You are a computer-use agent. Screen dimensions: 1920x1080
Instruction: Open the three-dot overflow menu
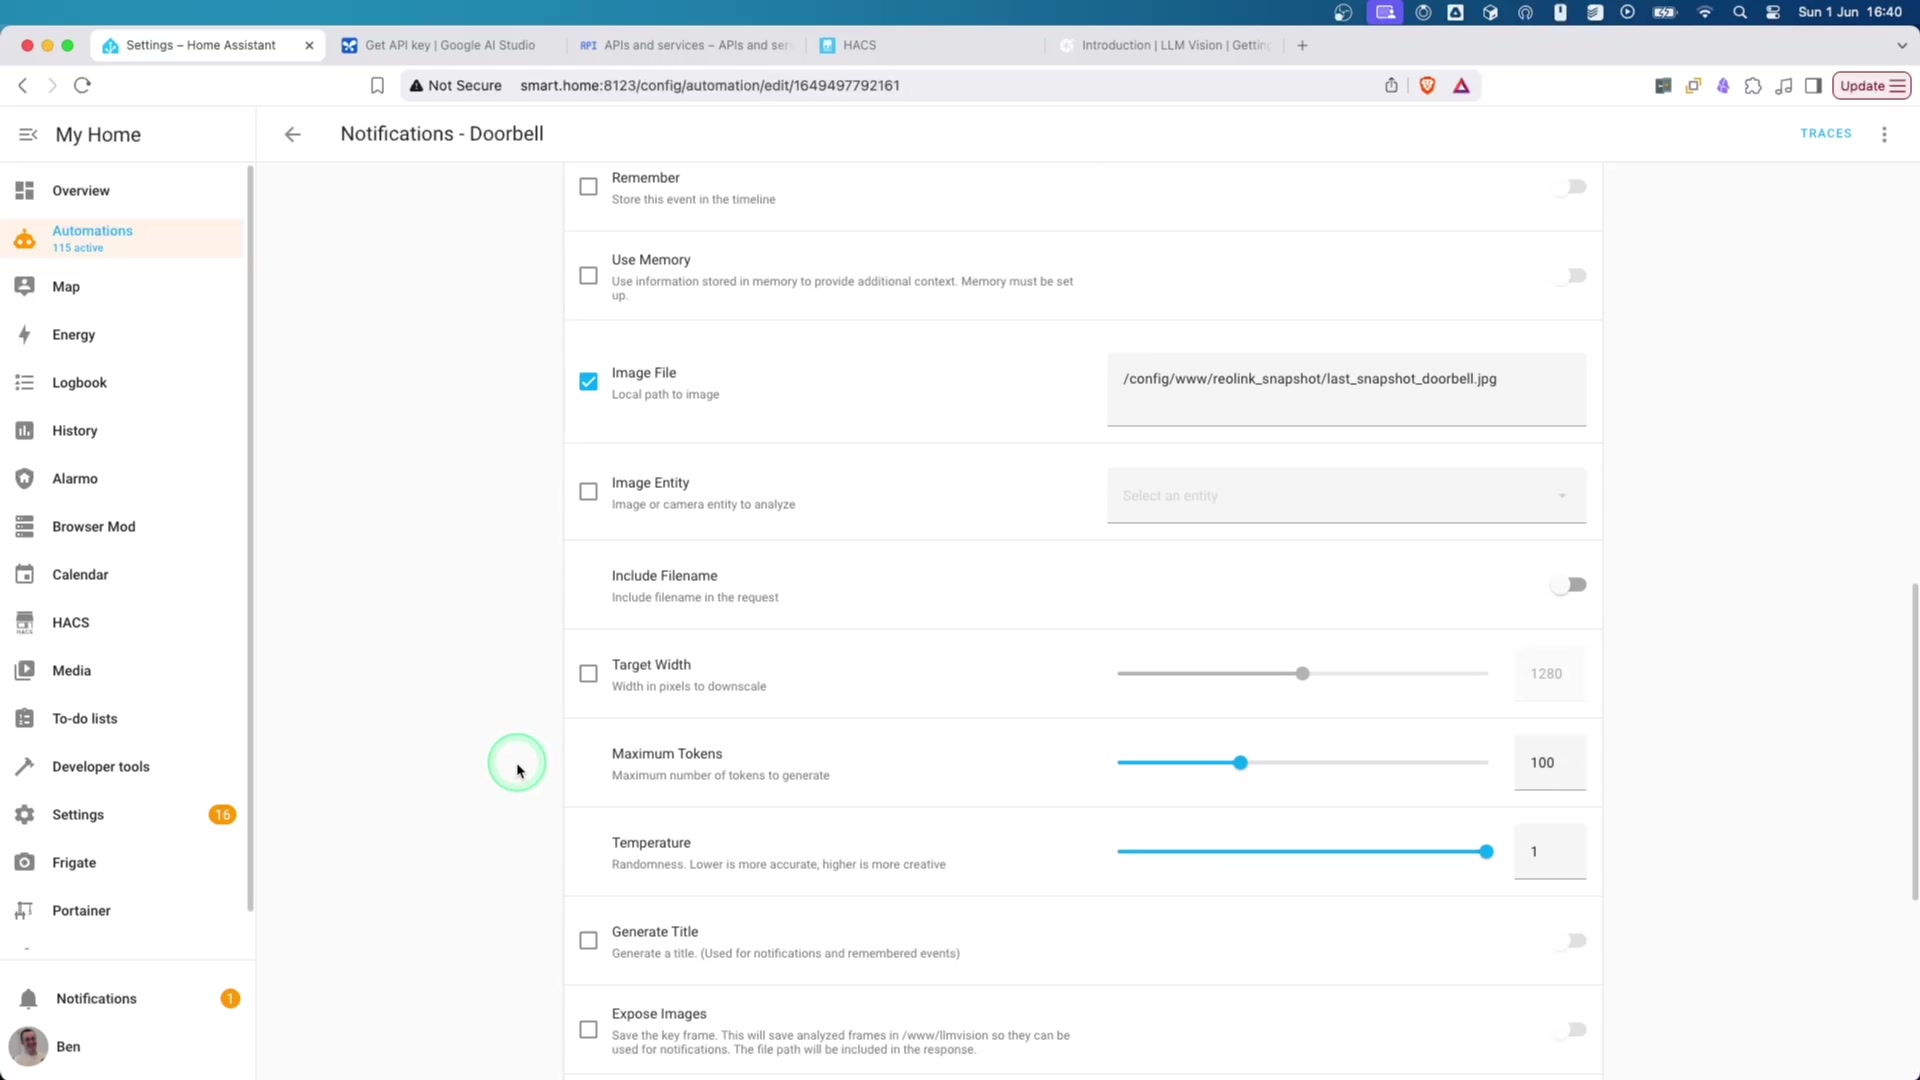1884,134
